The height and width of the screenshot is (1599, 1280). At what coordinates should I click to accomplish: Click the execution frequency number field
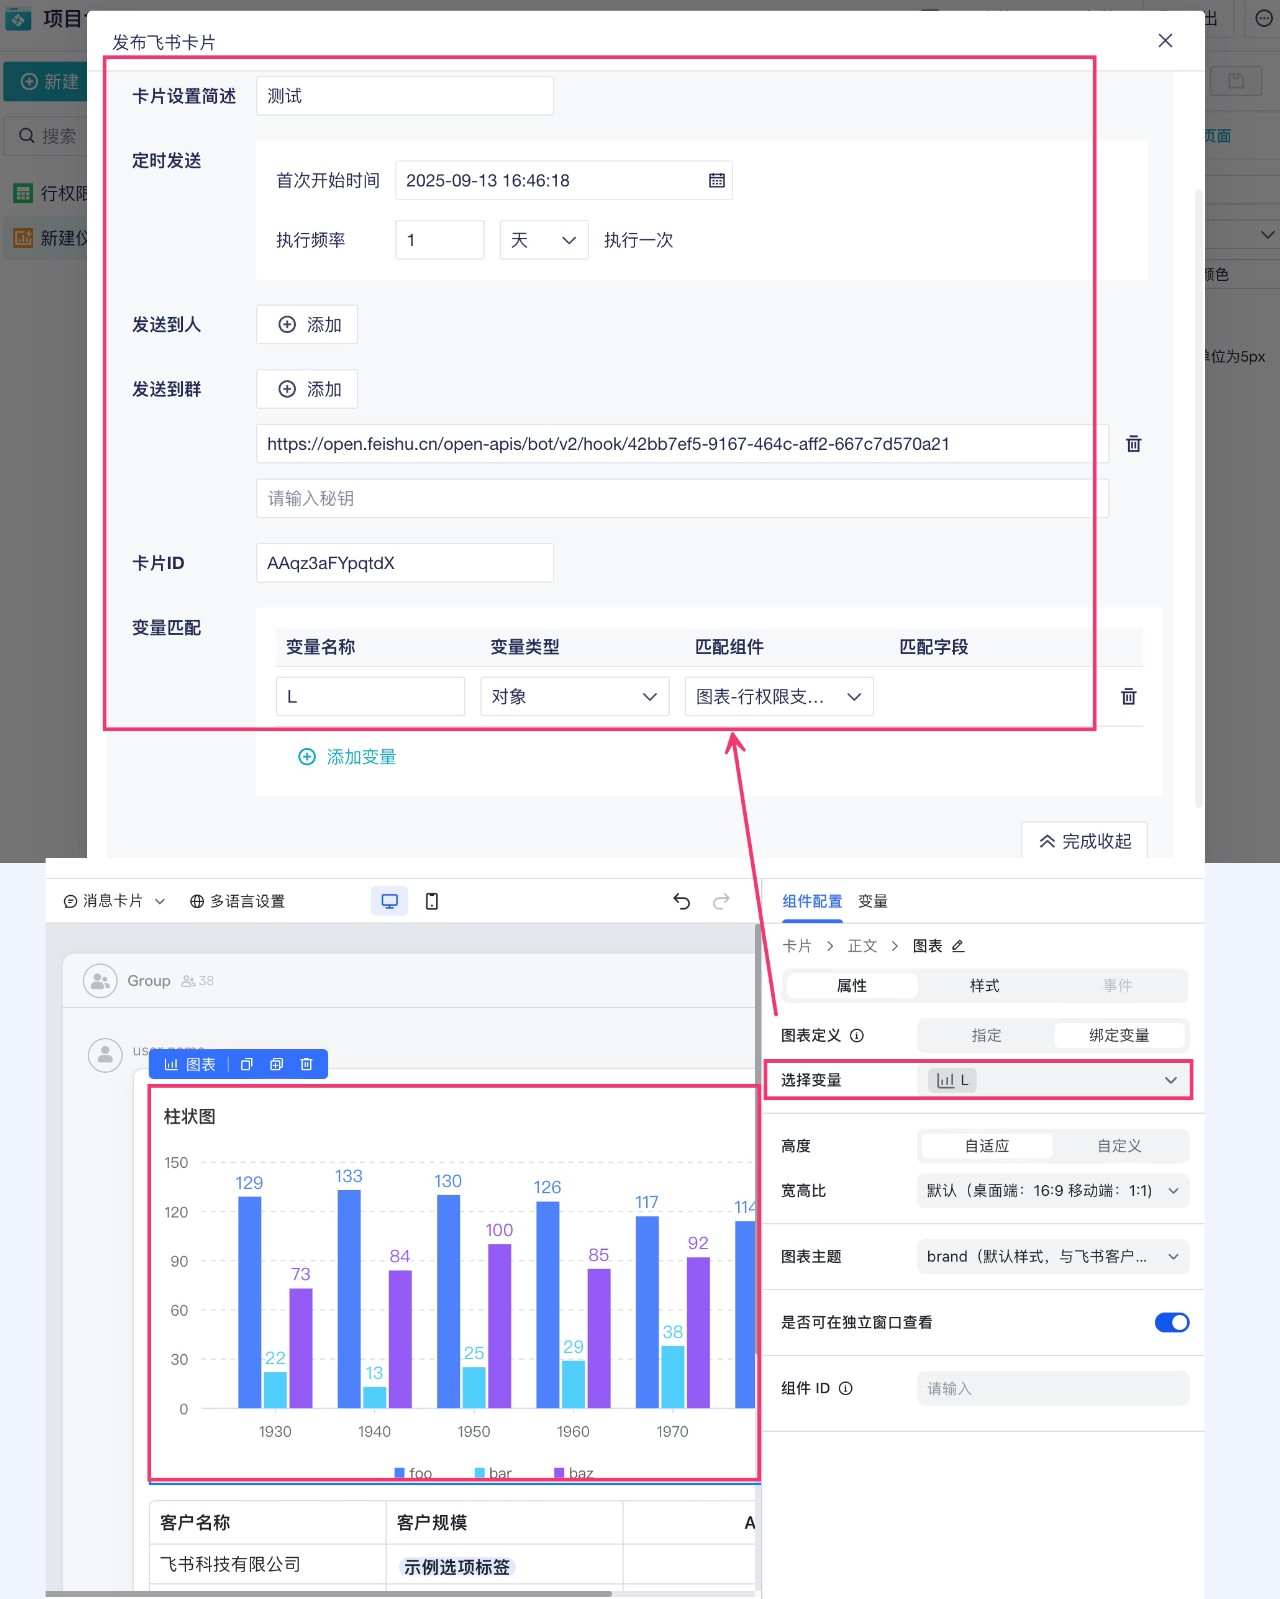click(440, 240)
